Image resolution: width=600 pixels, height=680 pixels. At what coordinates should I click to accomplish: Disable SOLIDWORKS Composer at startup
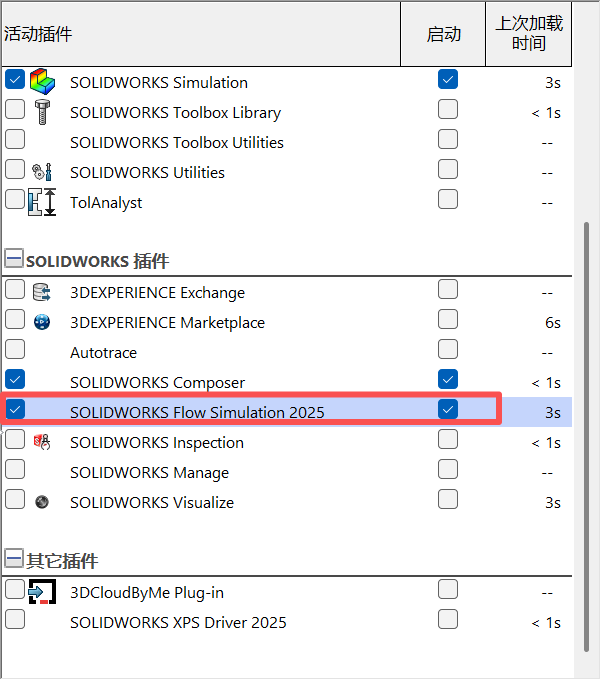[x=448, y=379]
